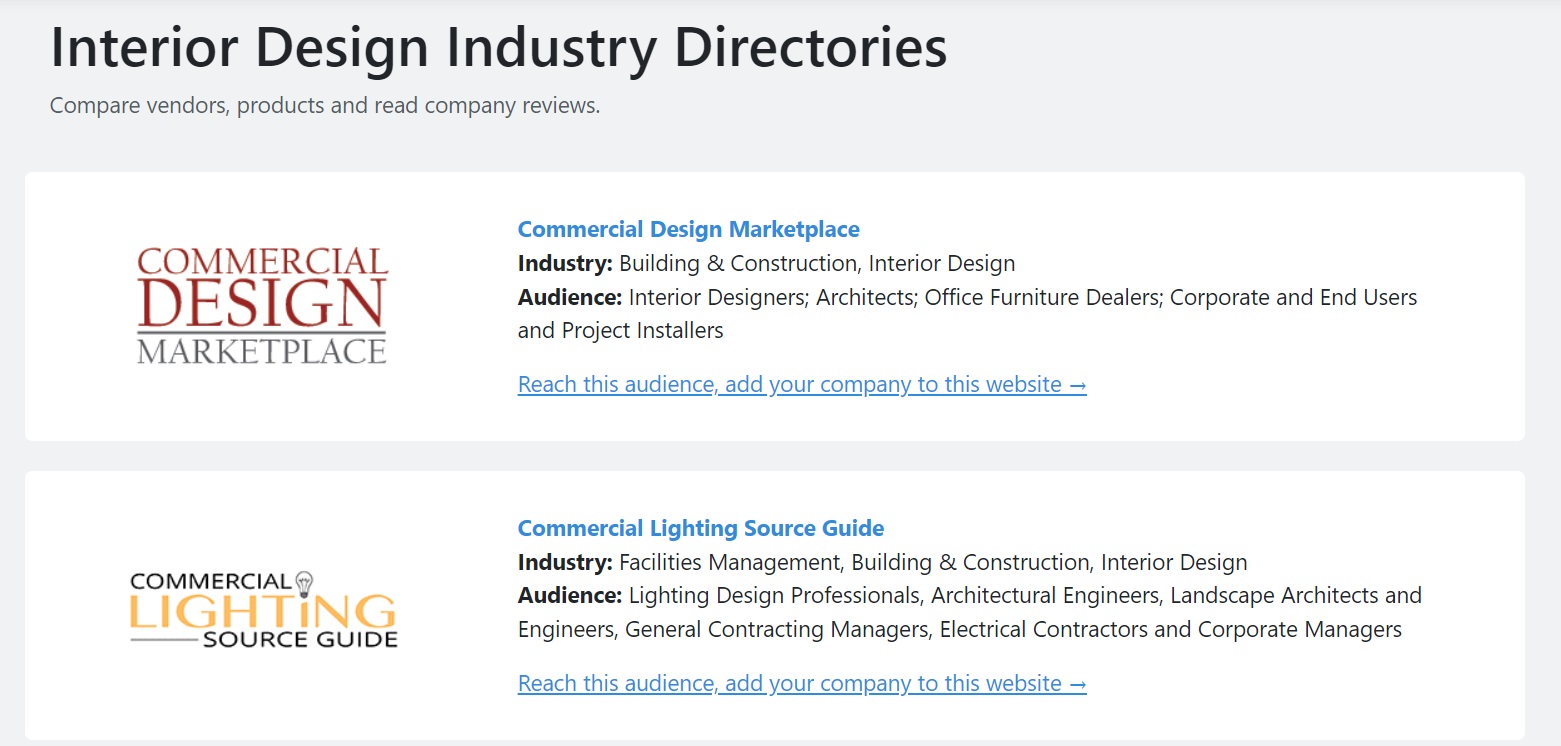Open the Commercial Lighting Source Guide title link

pos(701,528)
